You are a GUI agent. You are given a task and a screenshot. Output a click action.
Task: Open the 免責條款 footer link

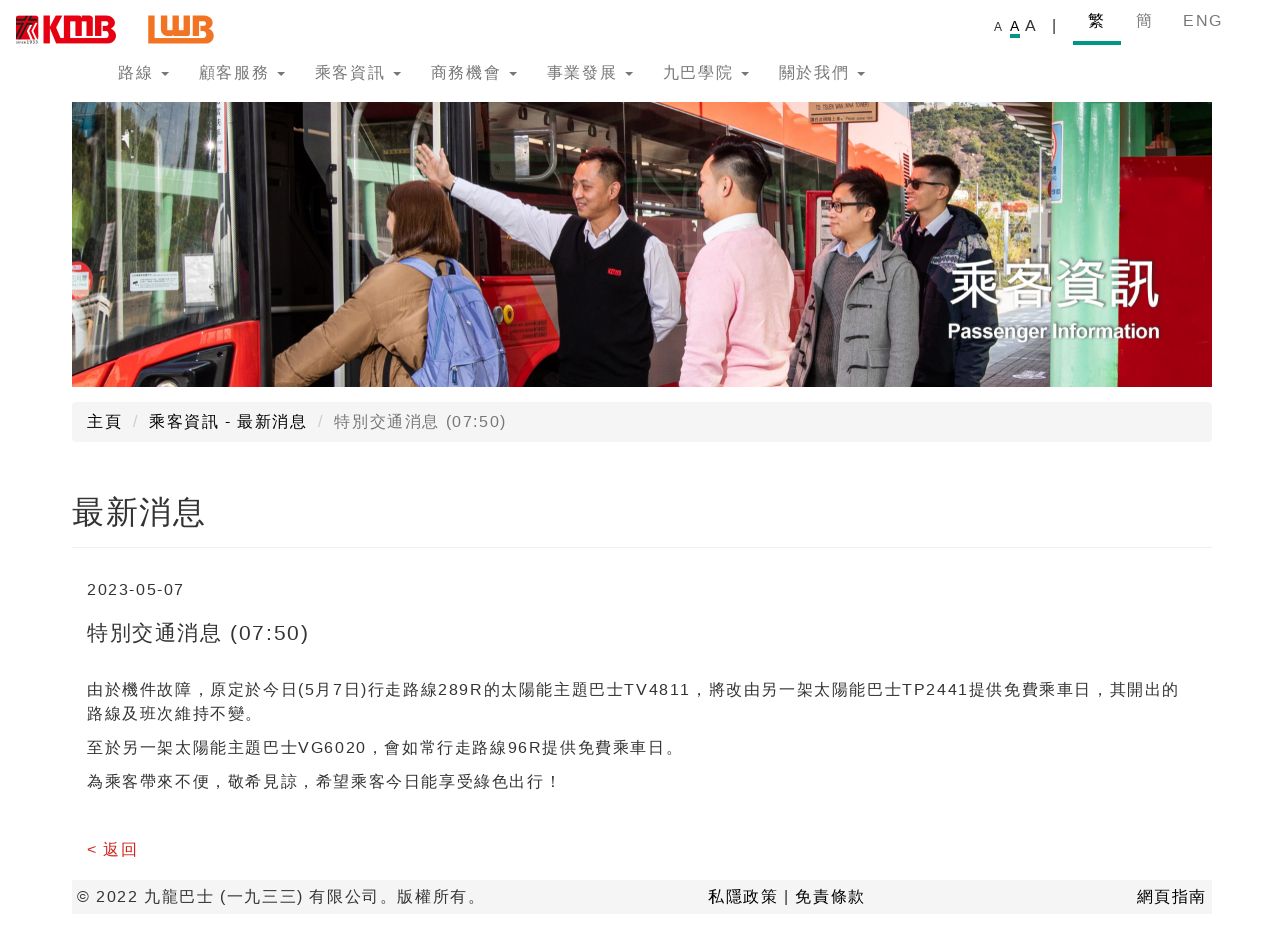tap(830, 897)
